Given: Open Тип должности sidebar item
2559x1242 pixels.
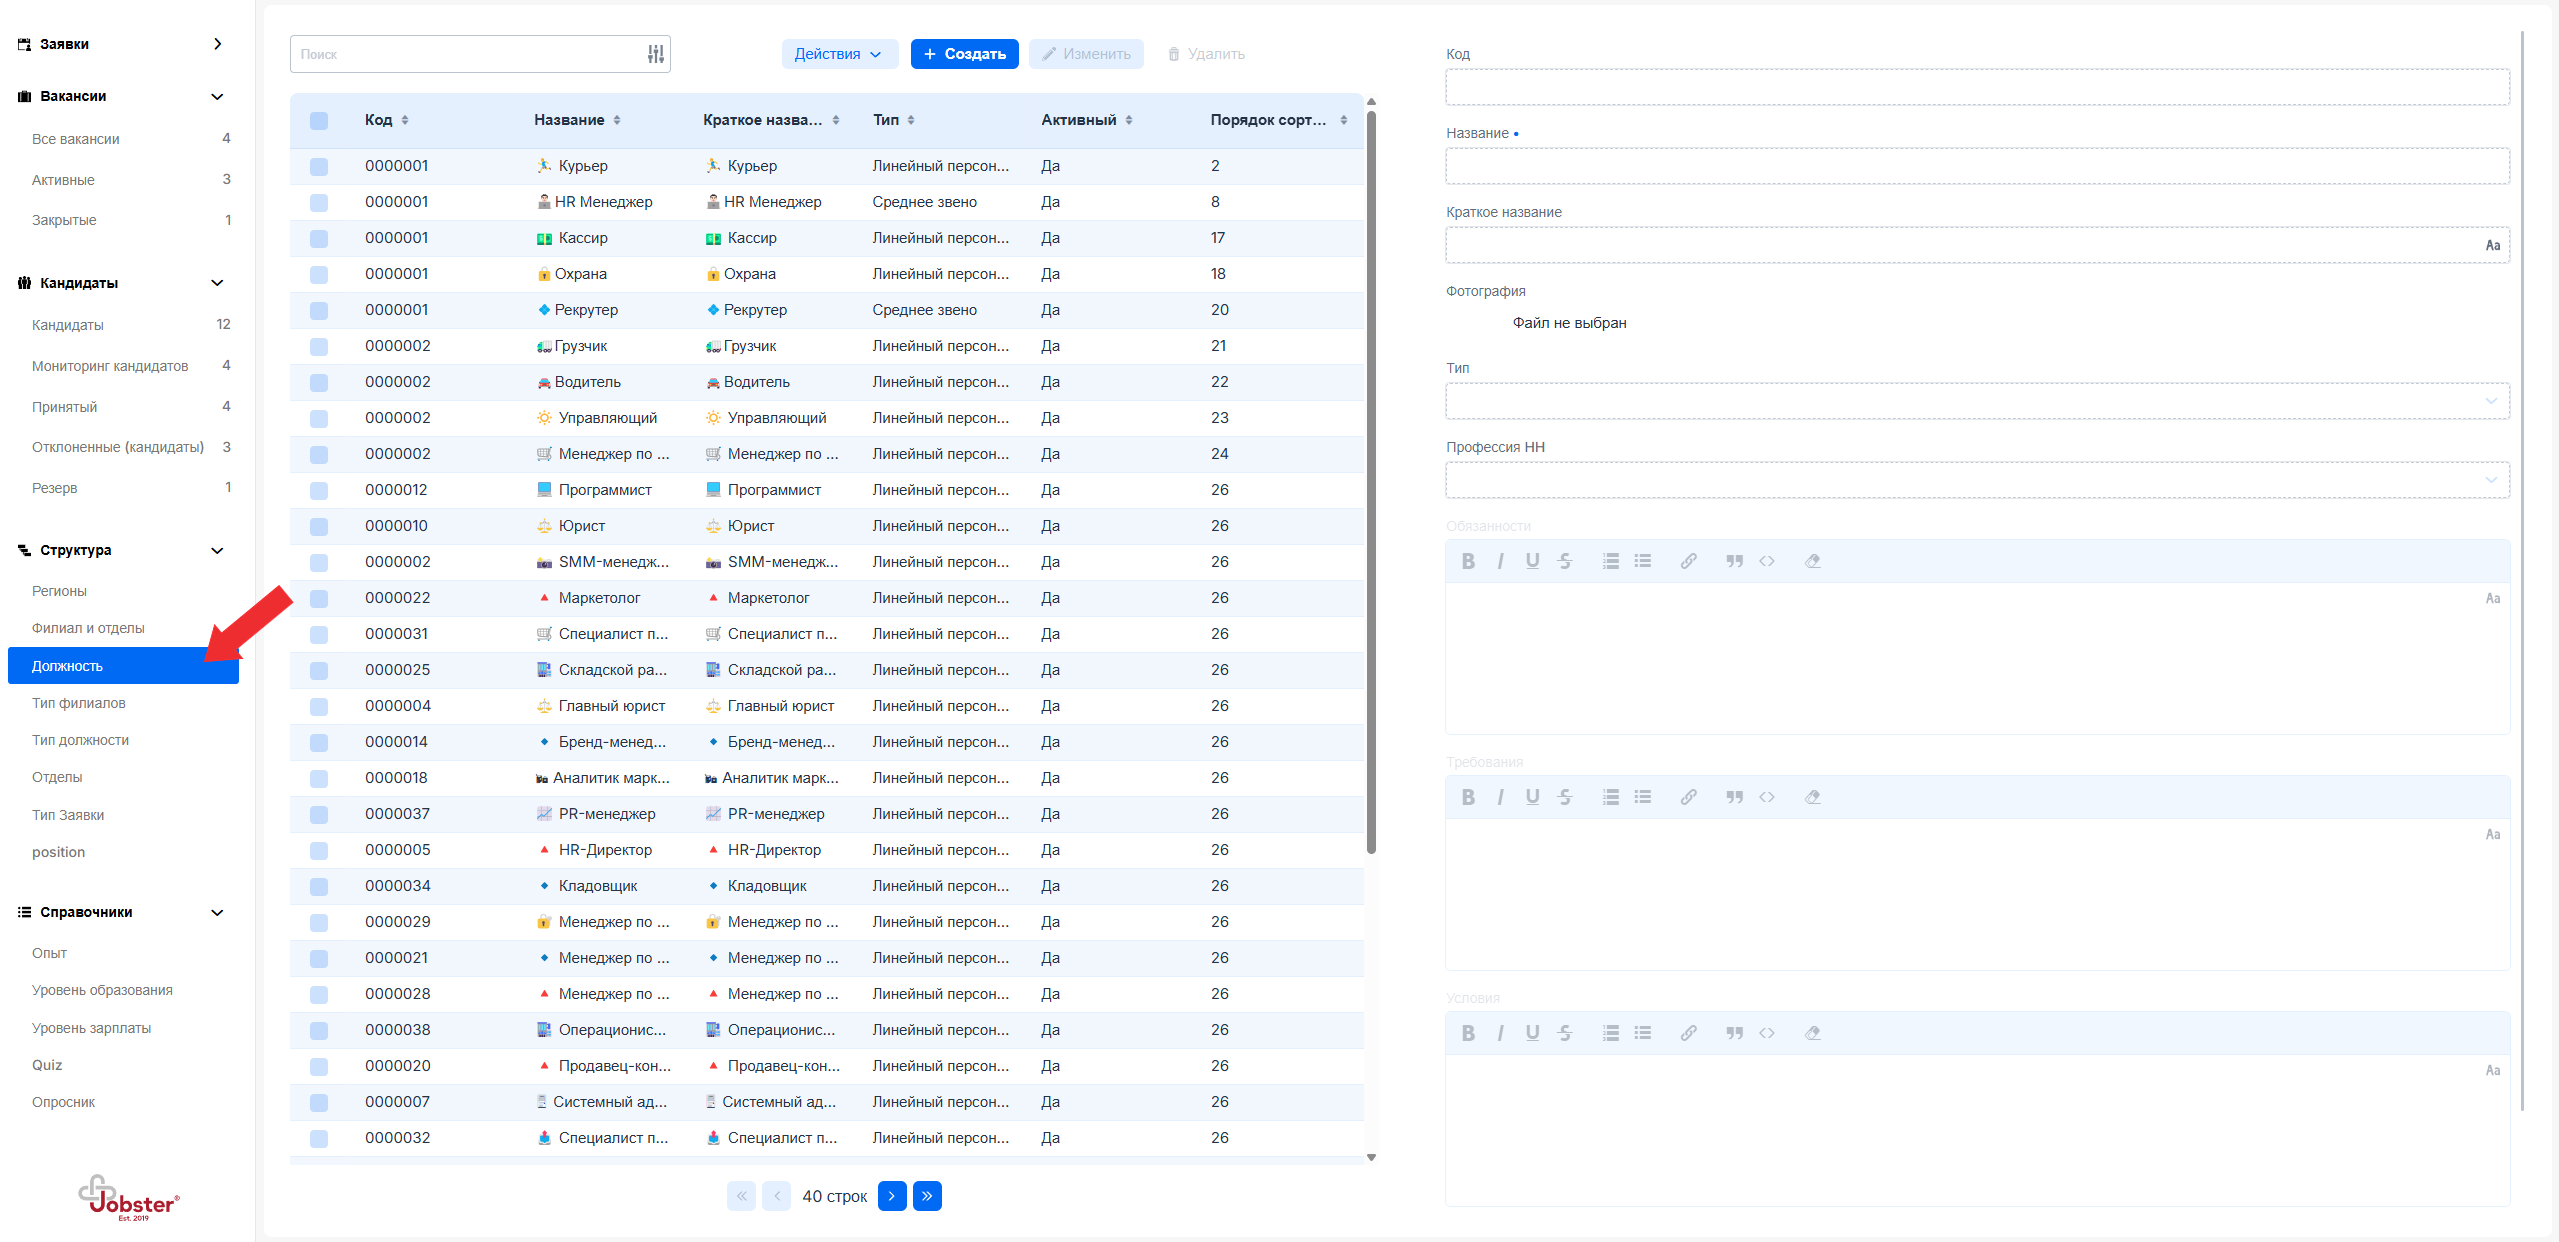Looking at the screenshot, I should (x=80, y=740).
